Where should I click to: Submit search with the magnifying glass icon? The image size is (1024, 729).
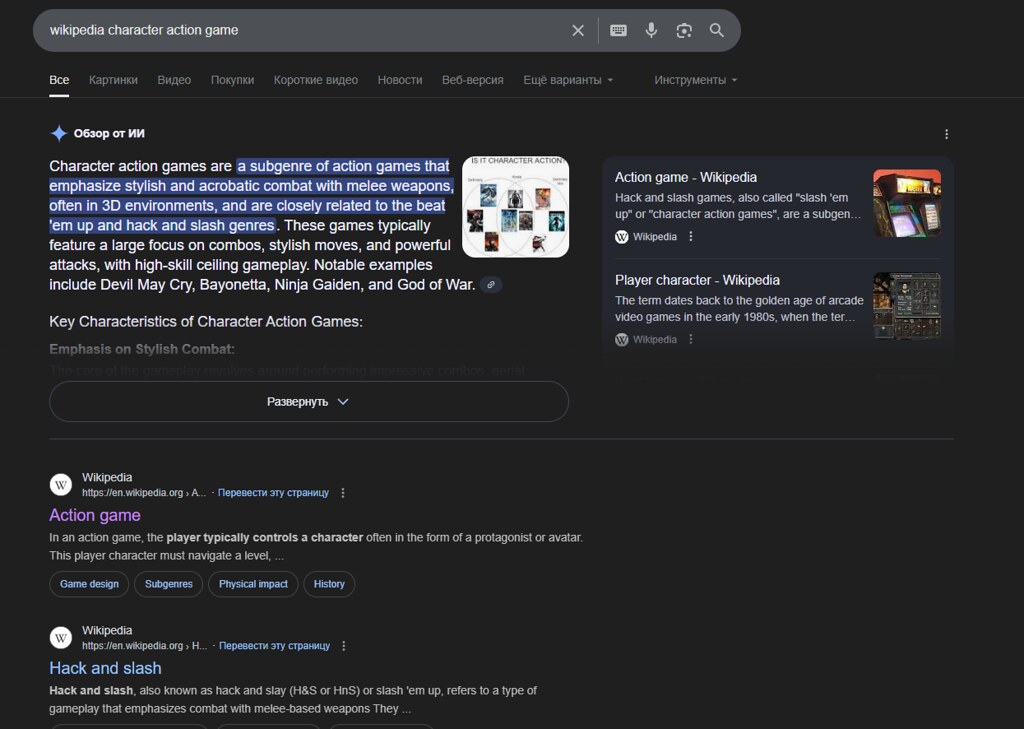716,30
